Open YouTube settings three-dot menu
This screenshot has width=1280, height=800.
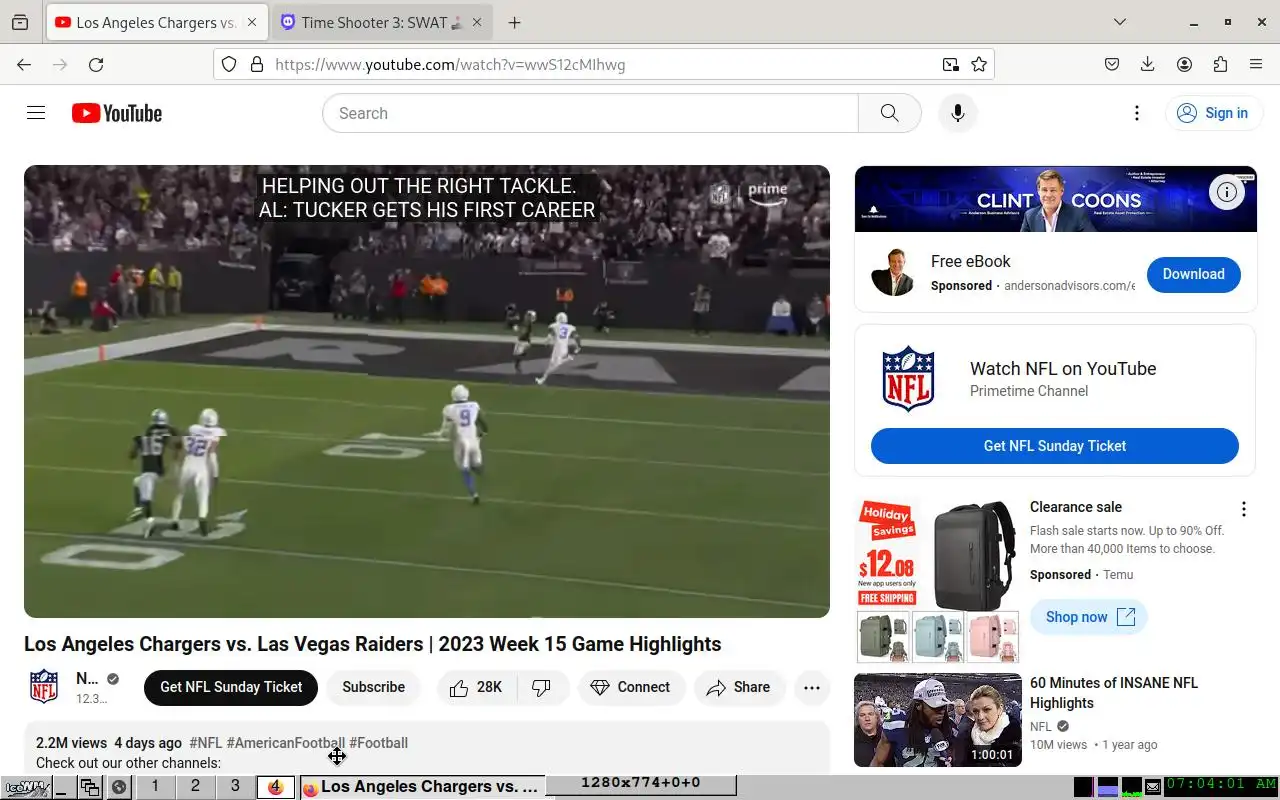click(x=1136, y=113)
